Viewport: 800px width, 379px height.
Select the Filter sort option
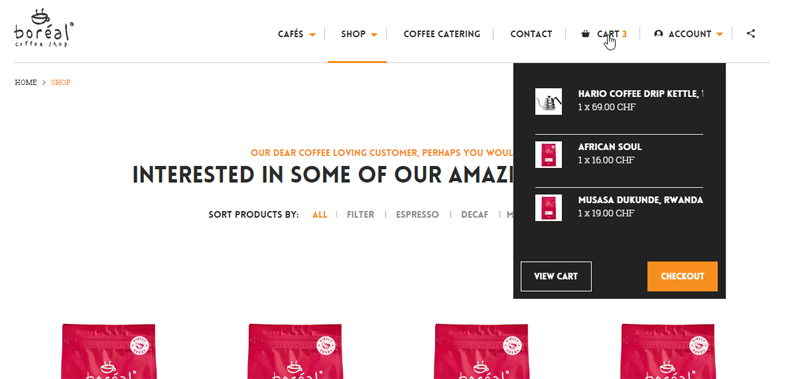(x=361, y=215)
